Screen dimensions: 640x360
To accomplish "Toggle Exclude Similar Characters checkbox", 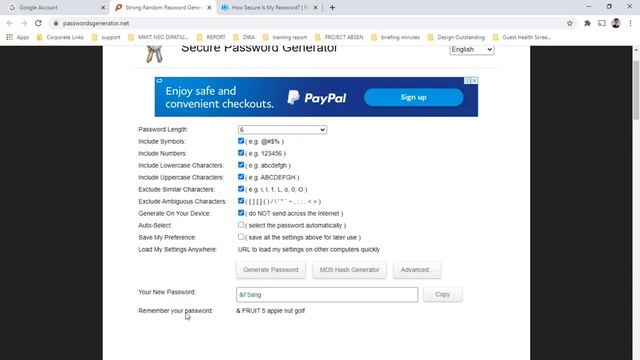I will [241, 189].
